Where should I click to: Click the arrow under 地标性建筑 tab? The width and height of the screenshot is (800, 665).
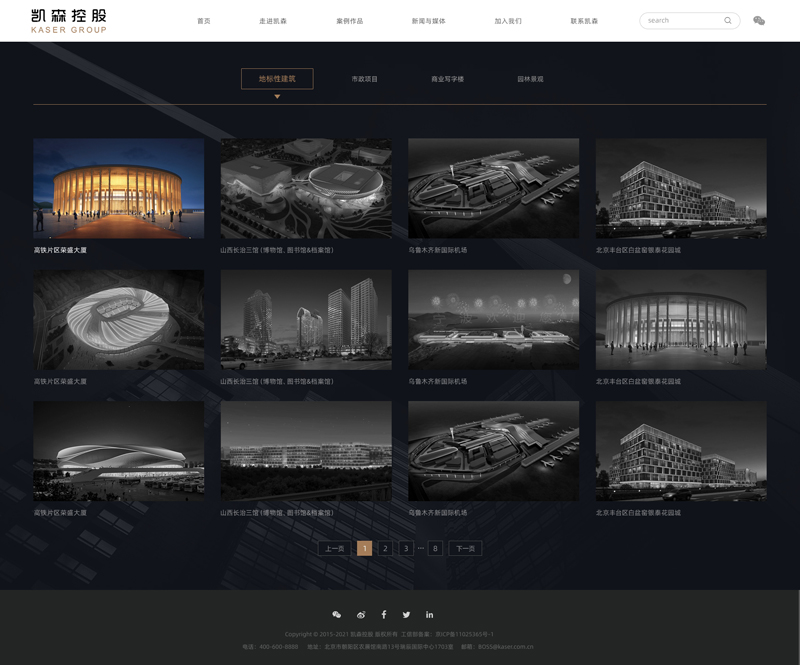tap(277, 97)
